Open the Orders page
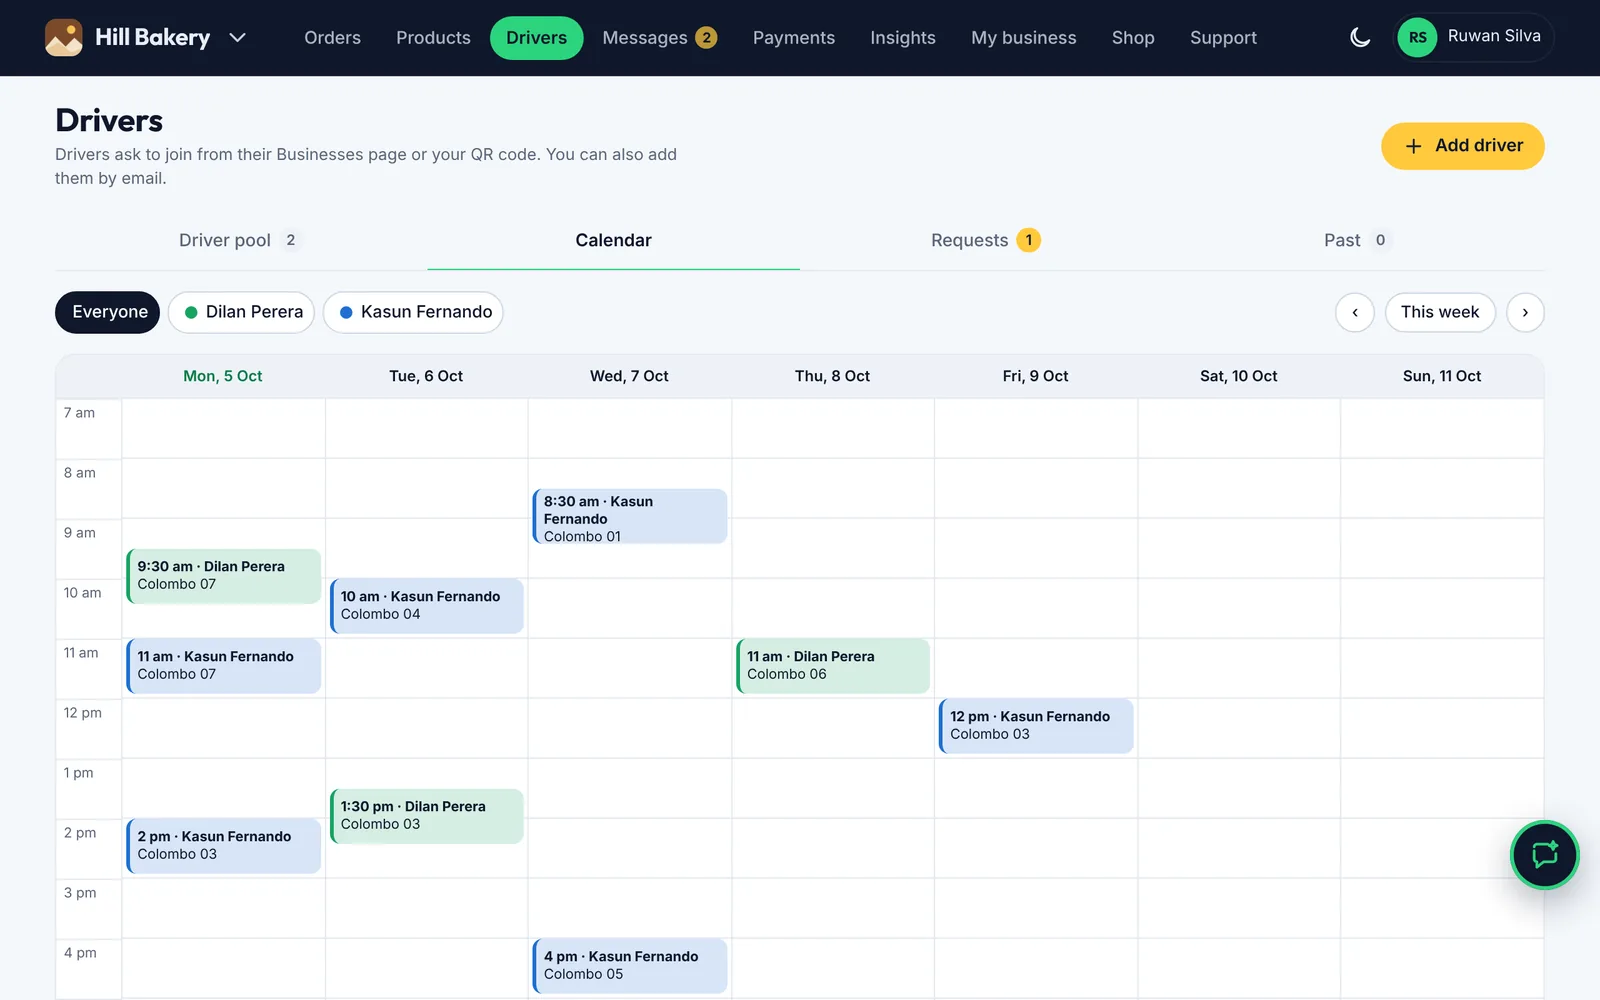Image resolution: width=1600 pixels, height=1000 pixels. pyautogui.click(x=332, y=38)
